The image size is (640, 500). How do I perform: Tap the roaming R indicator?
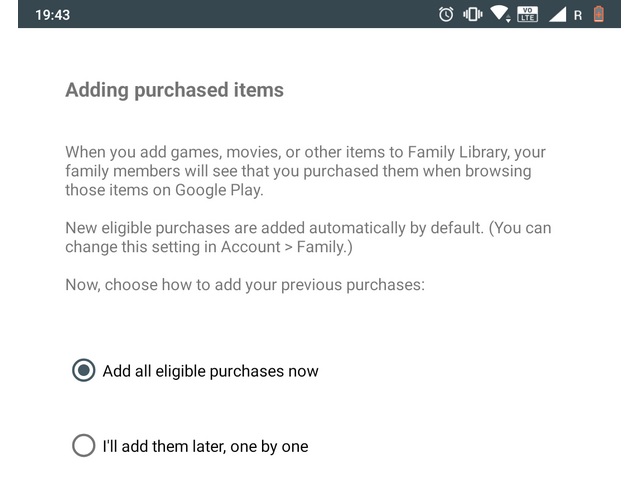[x=578, y=16]
